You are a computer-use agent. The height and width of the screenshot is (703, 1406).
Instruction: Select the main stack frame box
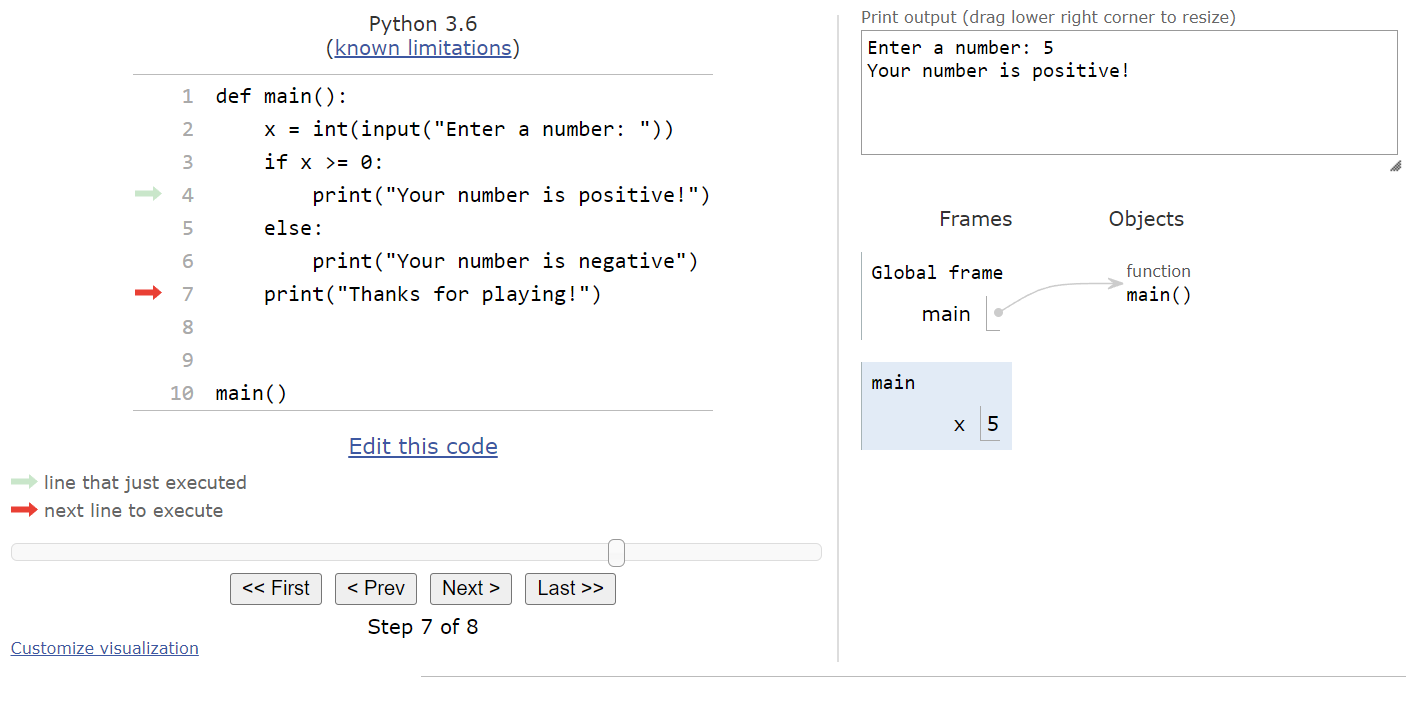936,405
